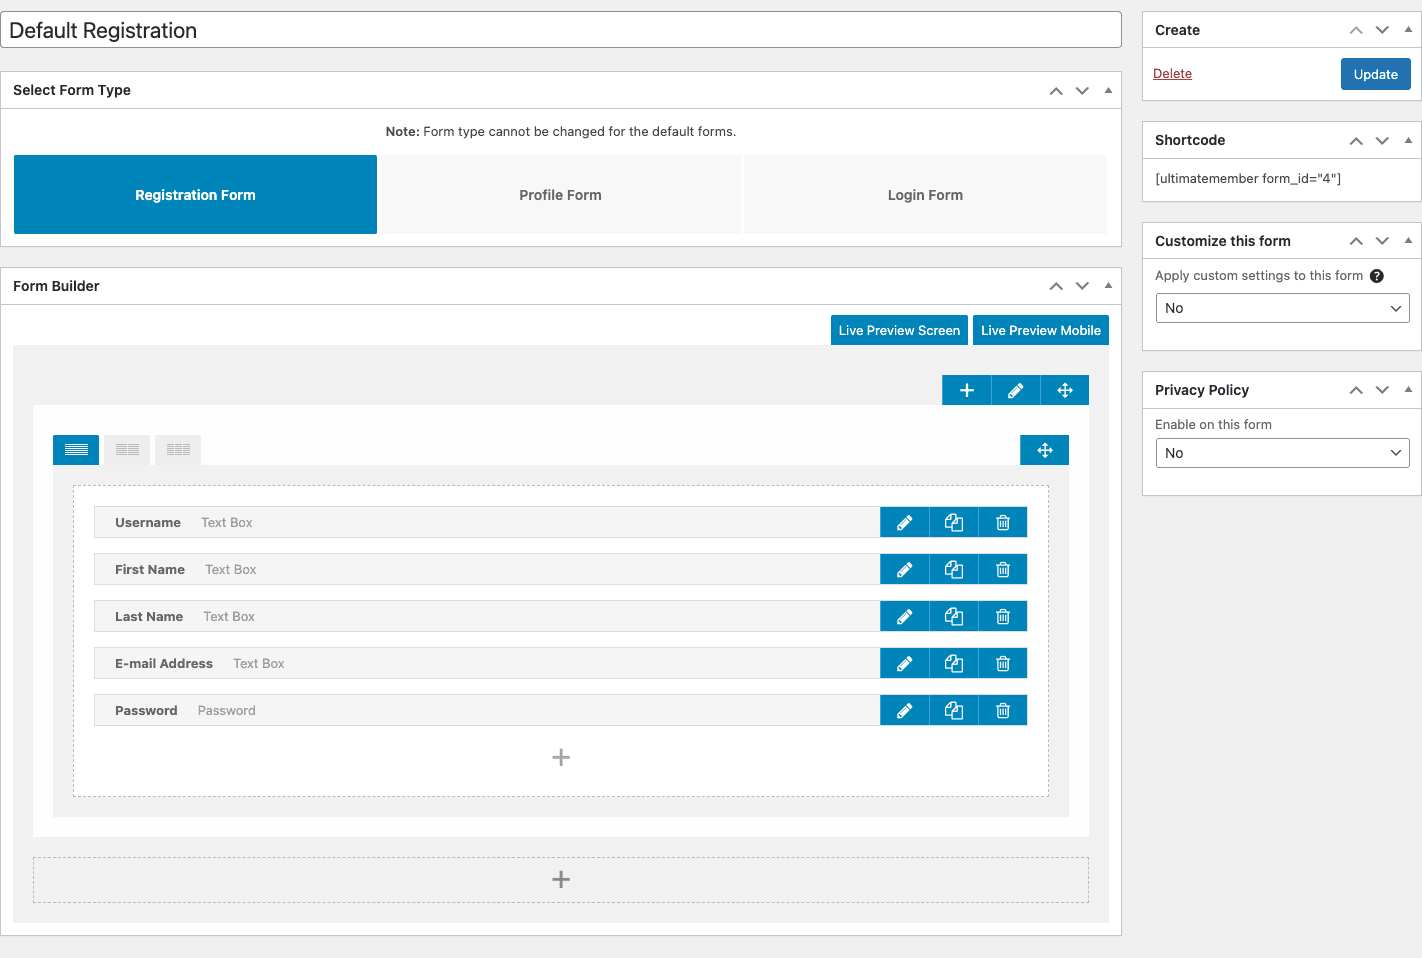The image size is (1422, 958).
Task: Toggle Form Builder panel triangle
Action: [x=1108, y=286]
